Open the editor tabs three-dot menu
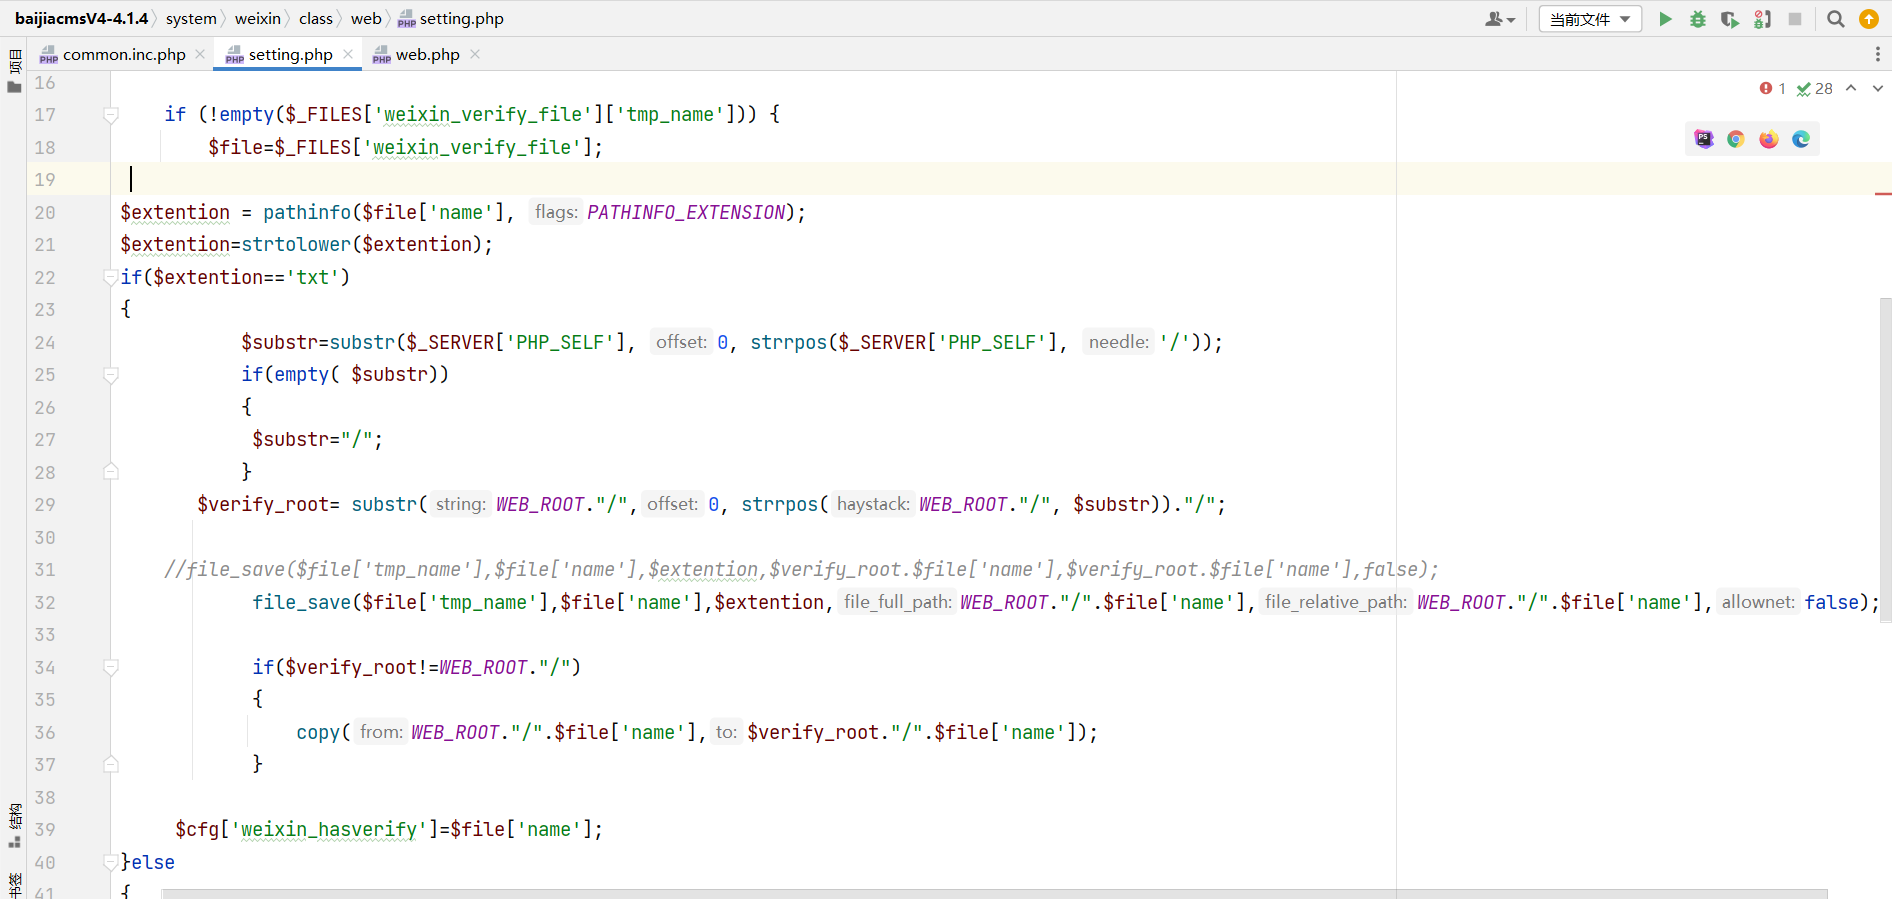This screenshot has height=899, width=1892. [x=1878, y=54]
